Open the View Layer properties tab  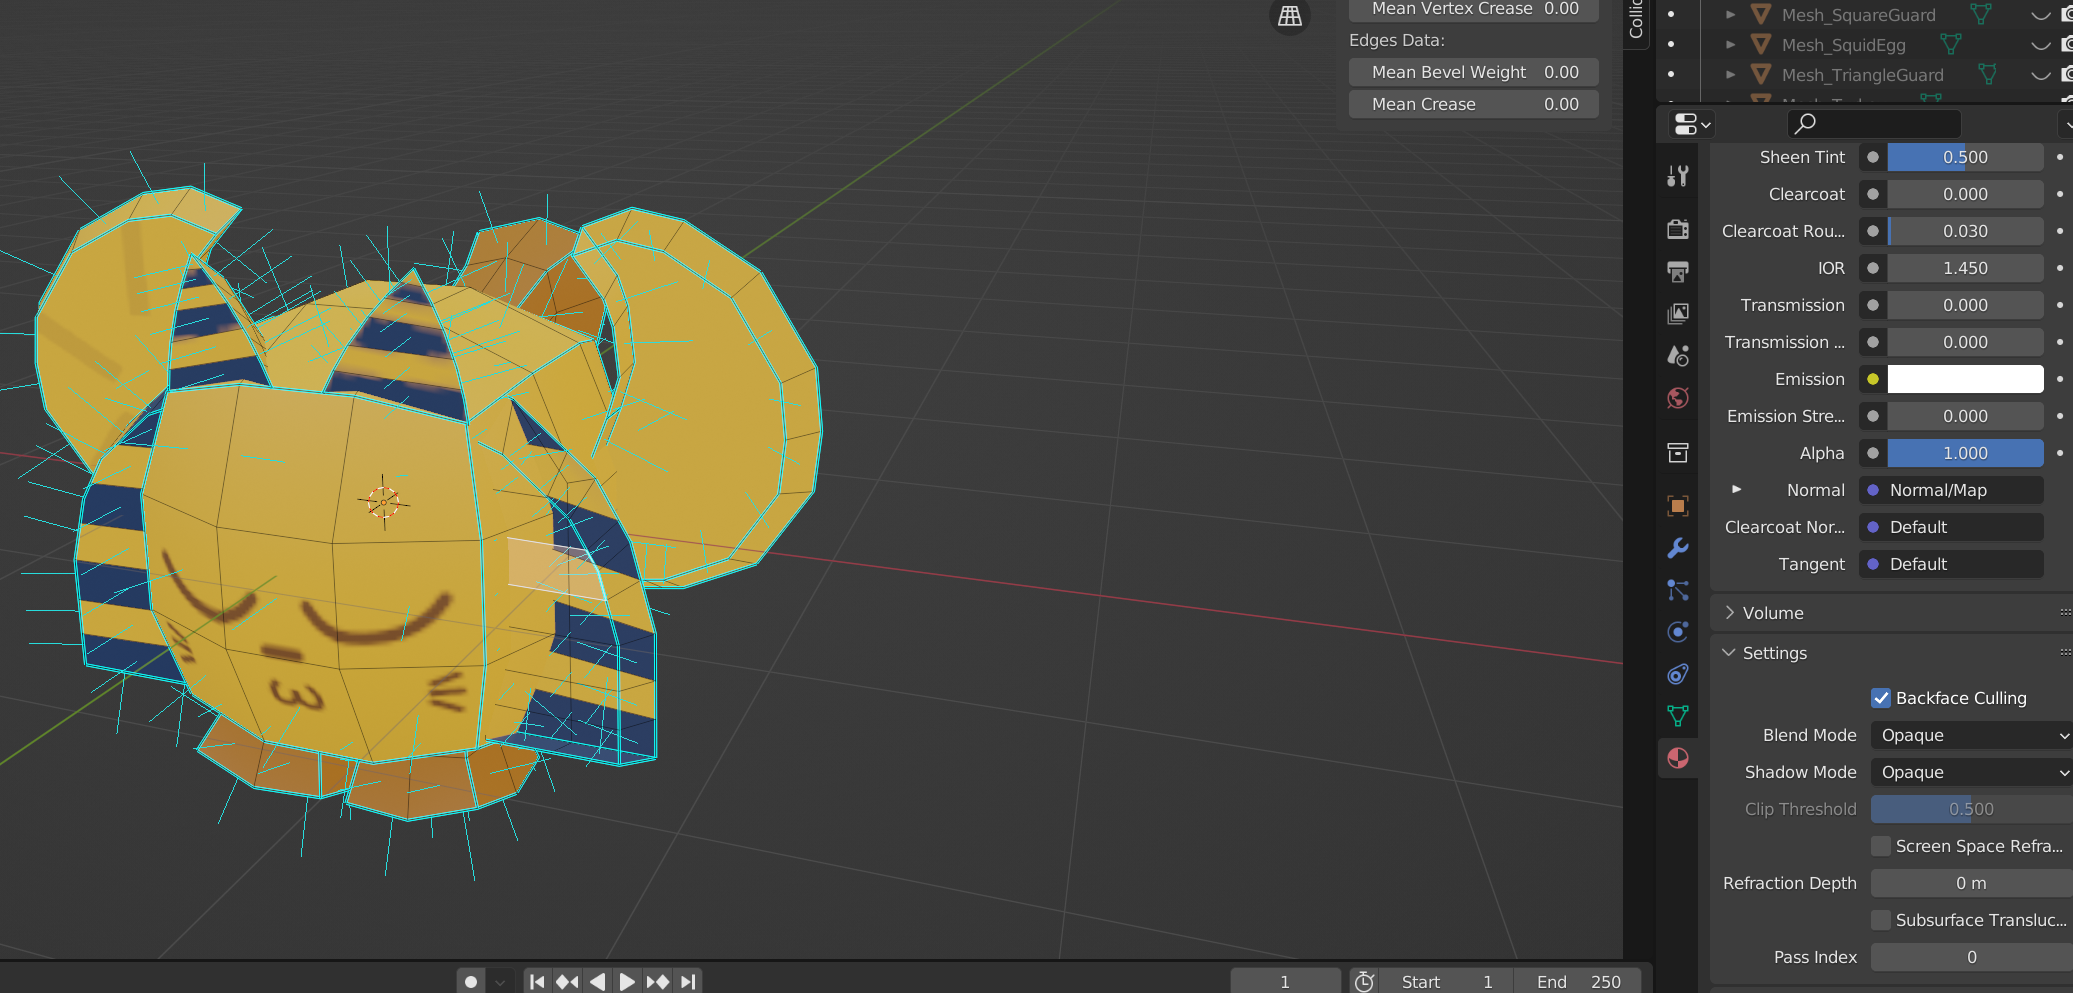(1678, 313)
